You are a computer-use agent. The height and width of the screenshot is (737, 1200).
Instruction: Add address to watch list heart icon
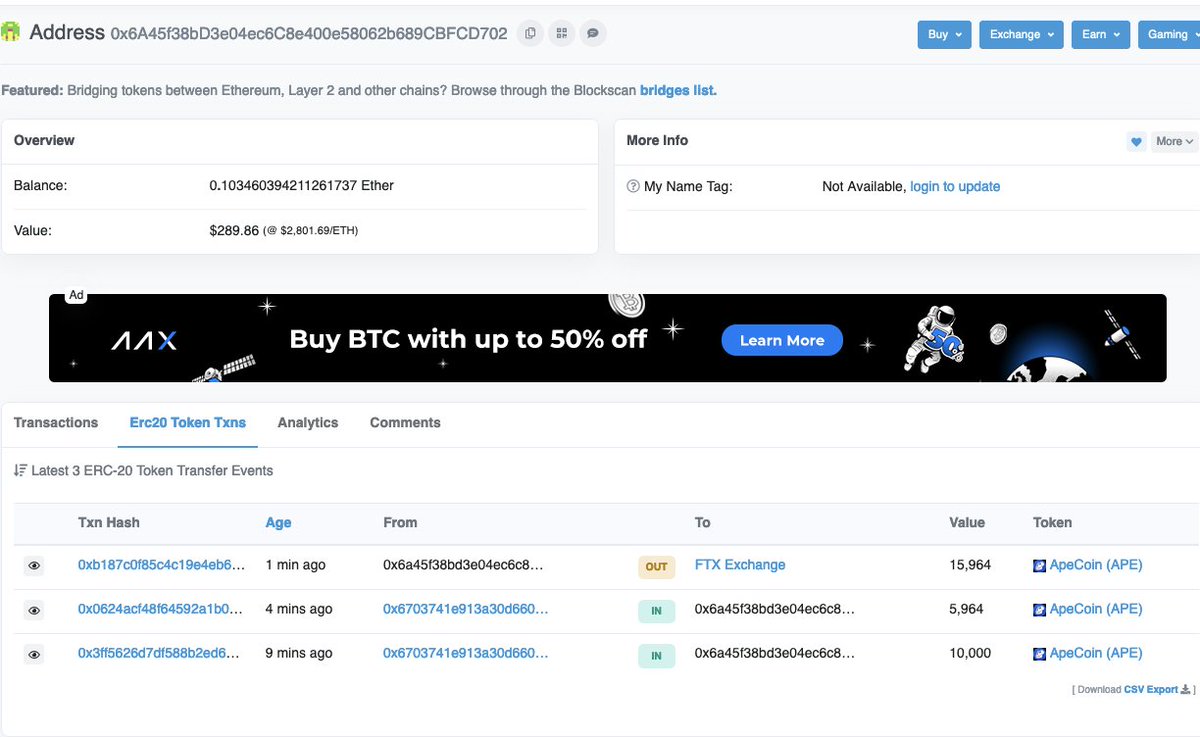click(1136, 142)
